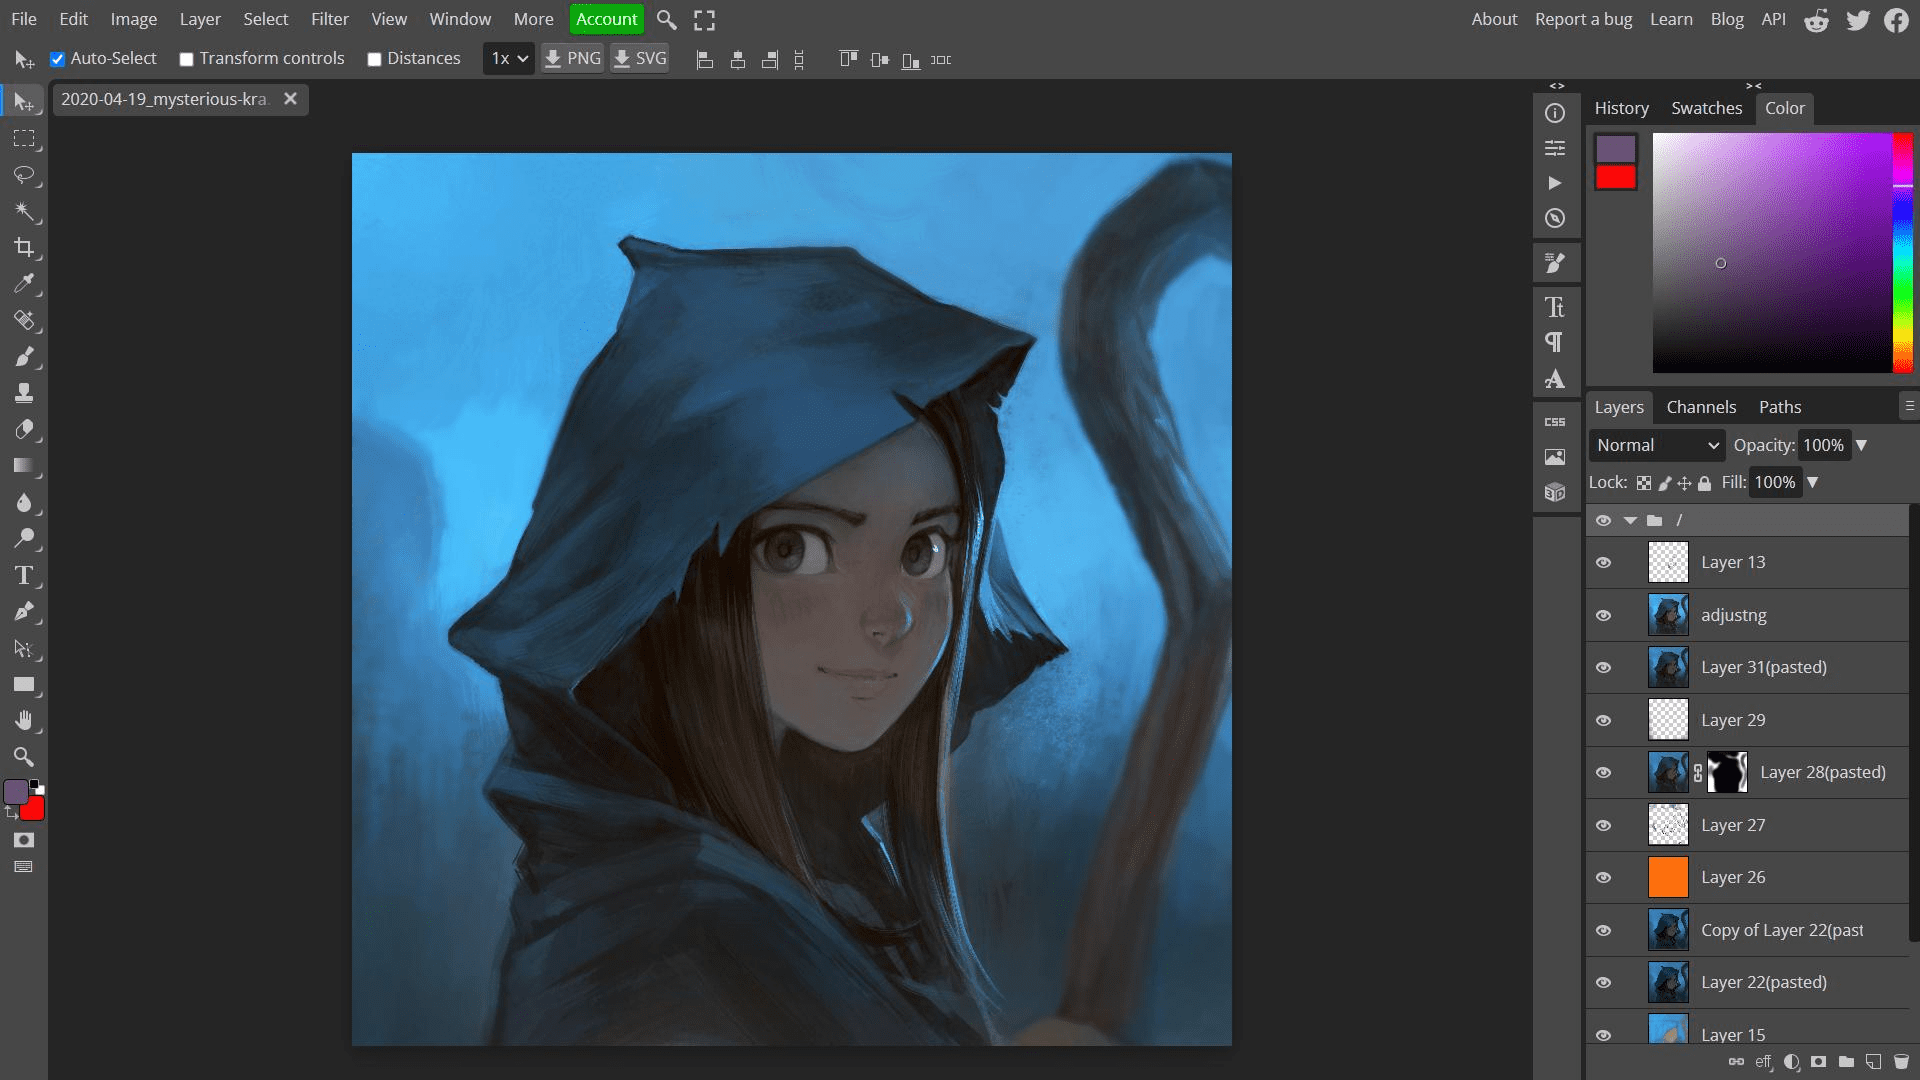Viewport: 1920px width, 1080px height.
Task: Select the Hand tool
Action: click(22, 720)
